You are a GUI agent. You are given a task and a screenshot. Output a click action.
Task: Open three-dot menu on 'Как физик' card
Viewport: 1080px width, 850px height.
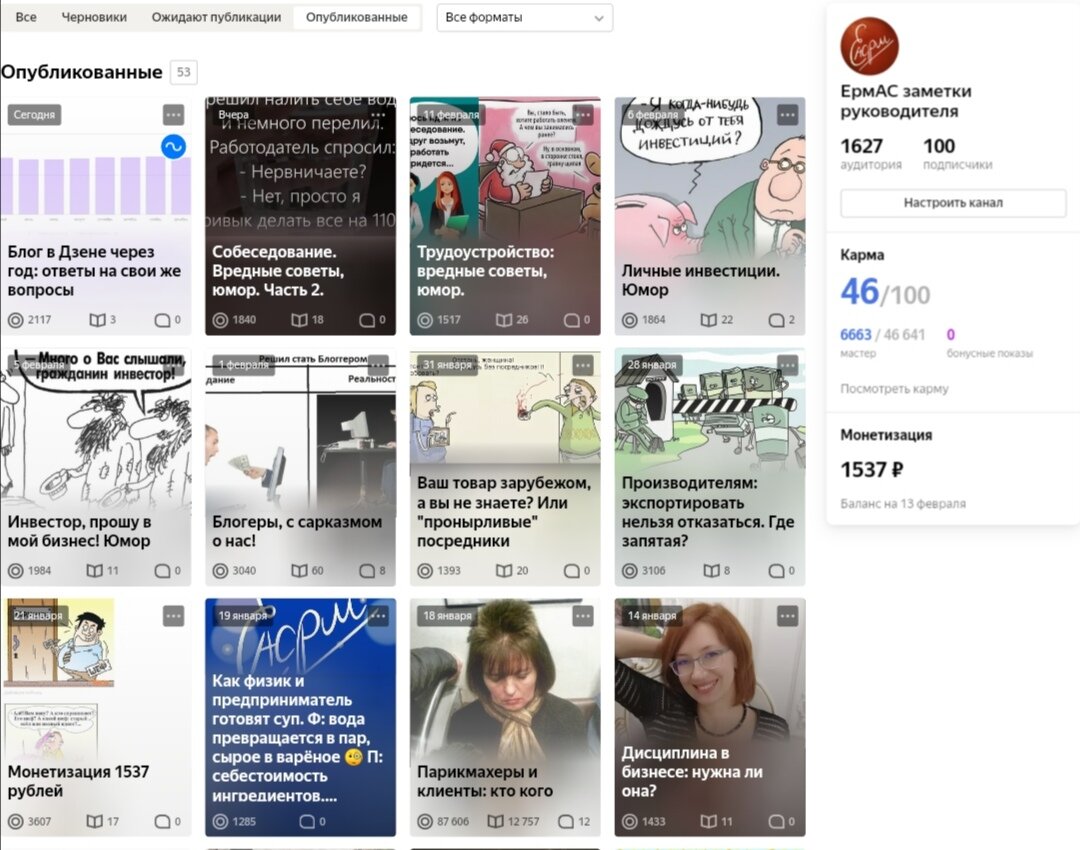(378, 616)
